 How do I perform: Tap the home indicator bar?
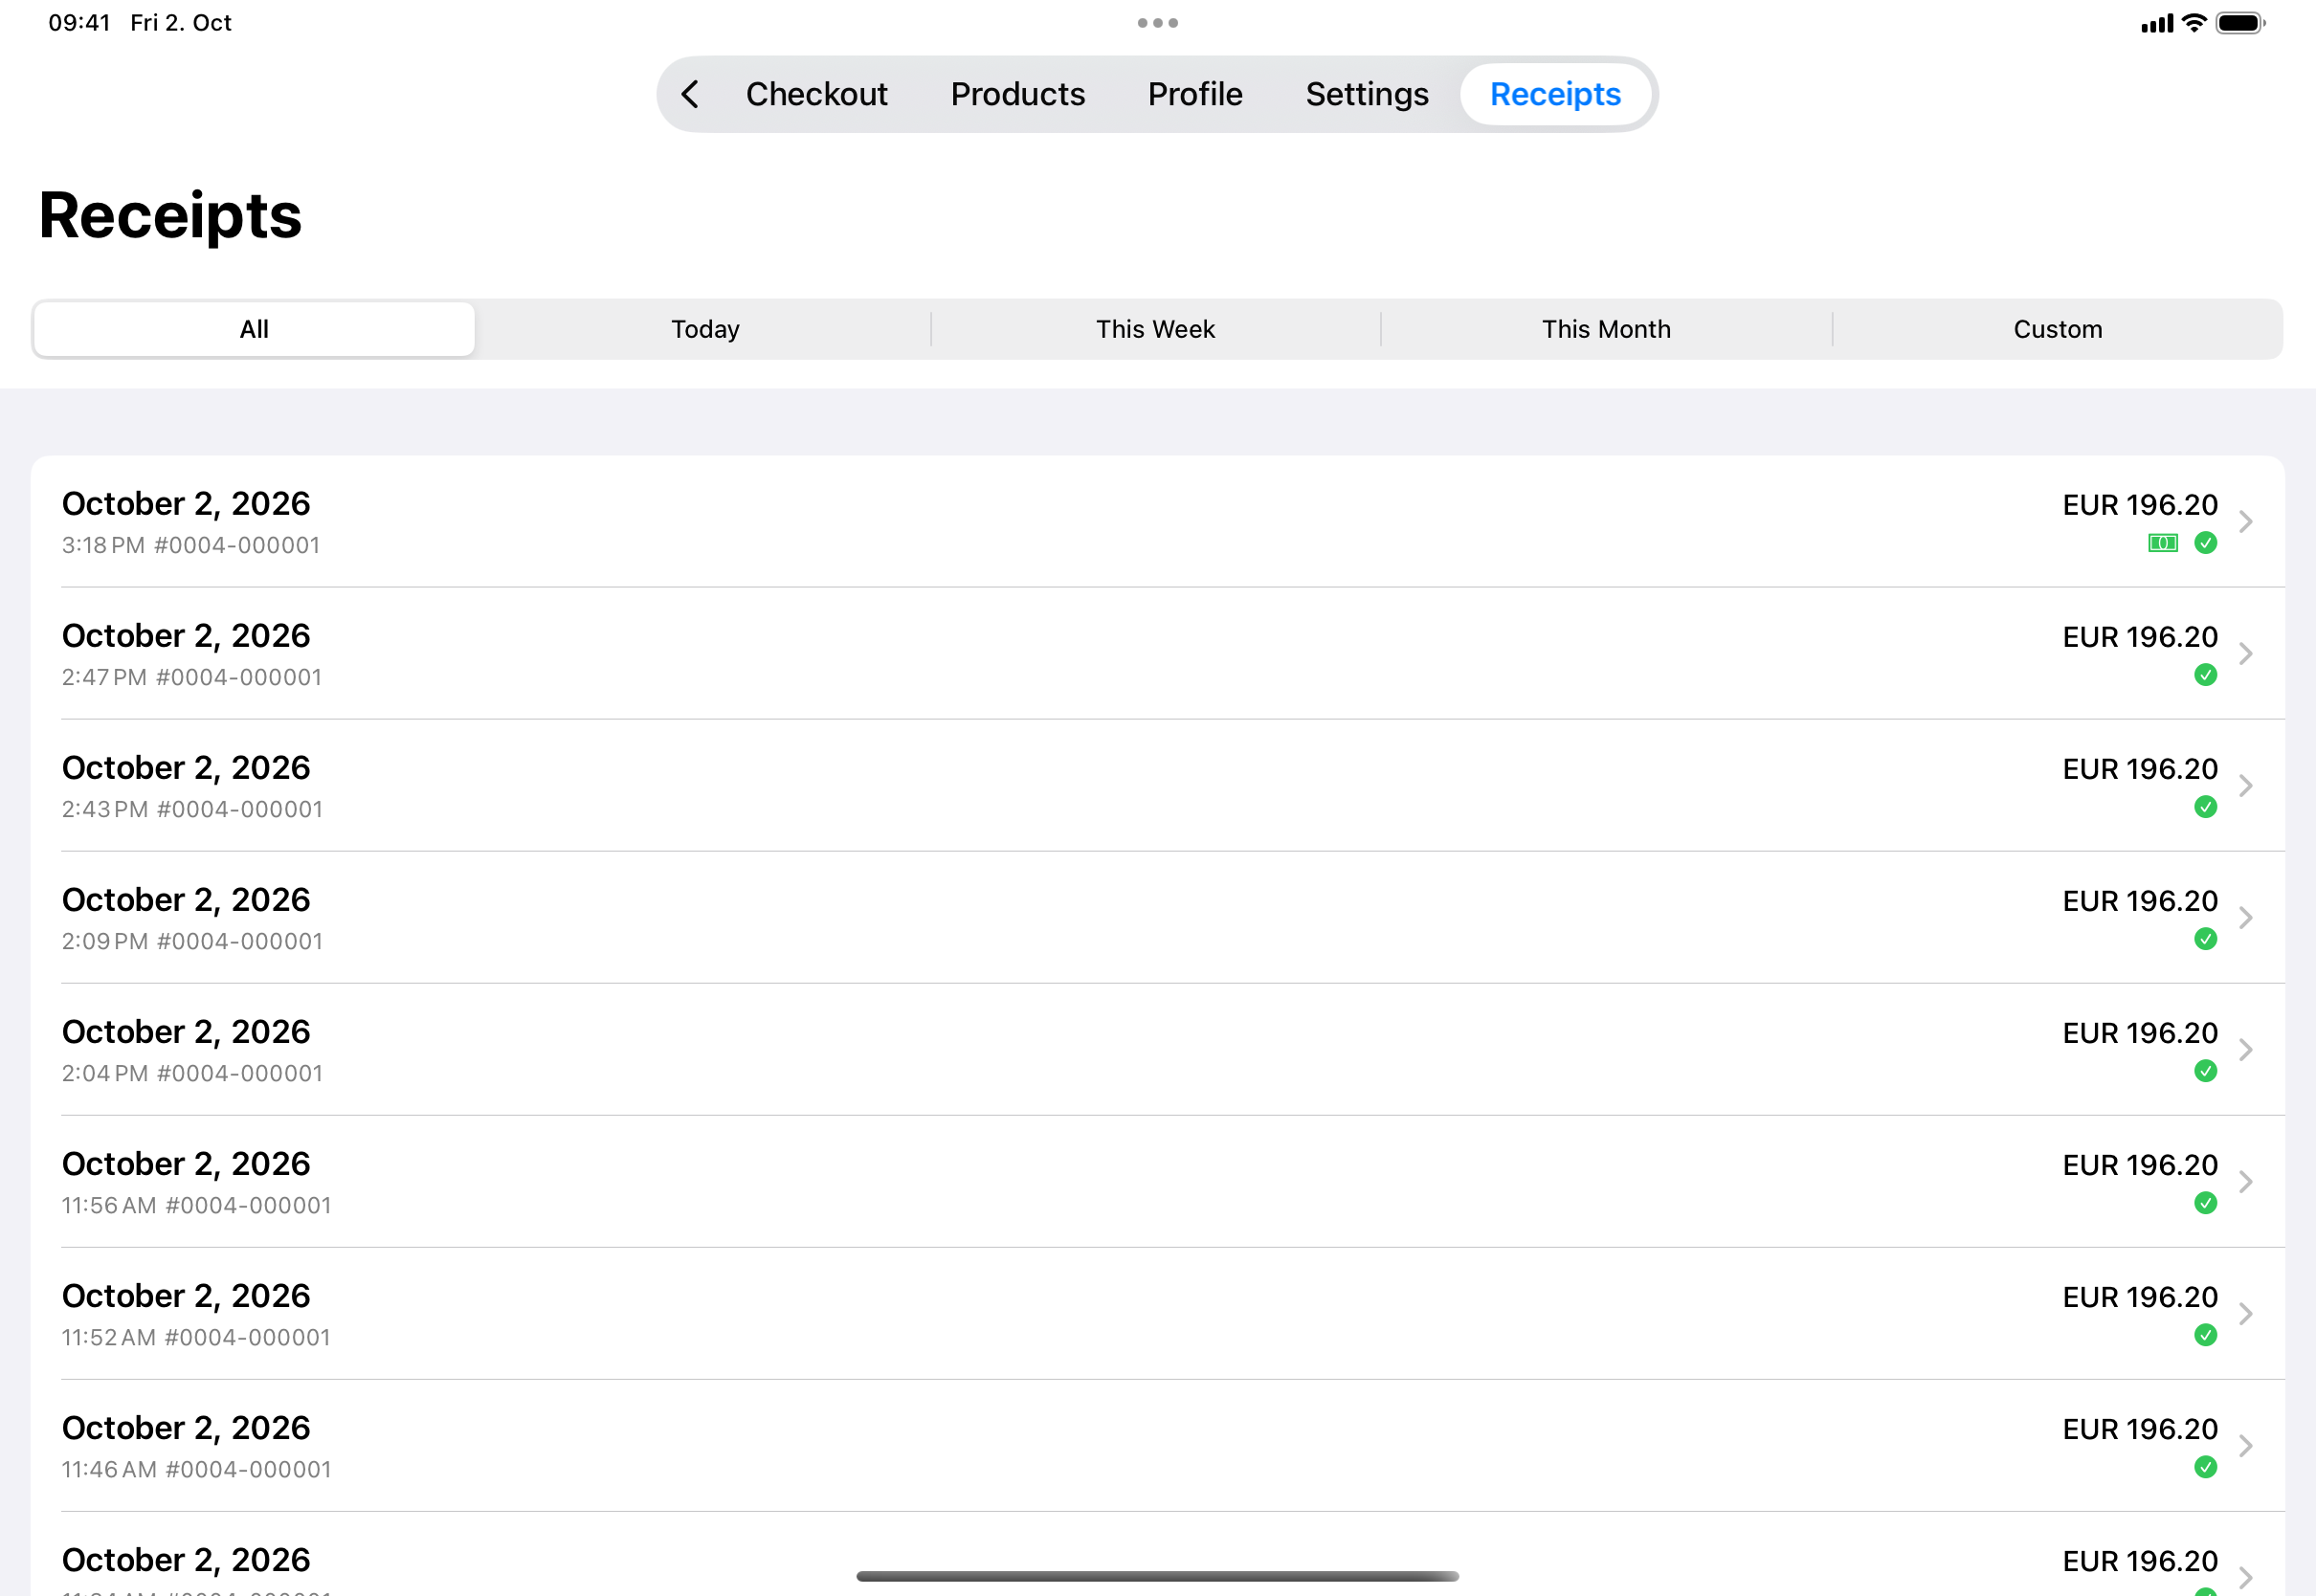tap(1157, 1576)
